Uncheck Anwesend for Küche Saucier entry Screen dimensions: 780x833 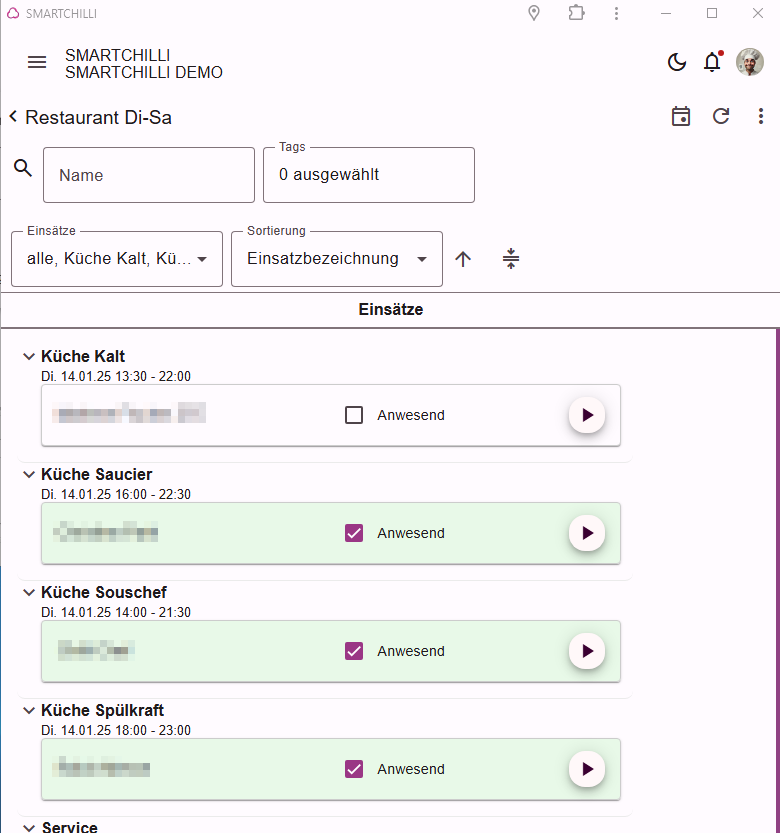pos(354,533)
